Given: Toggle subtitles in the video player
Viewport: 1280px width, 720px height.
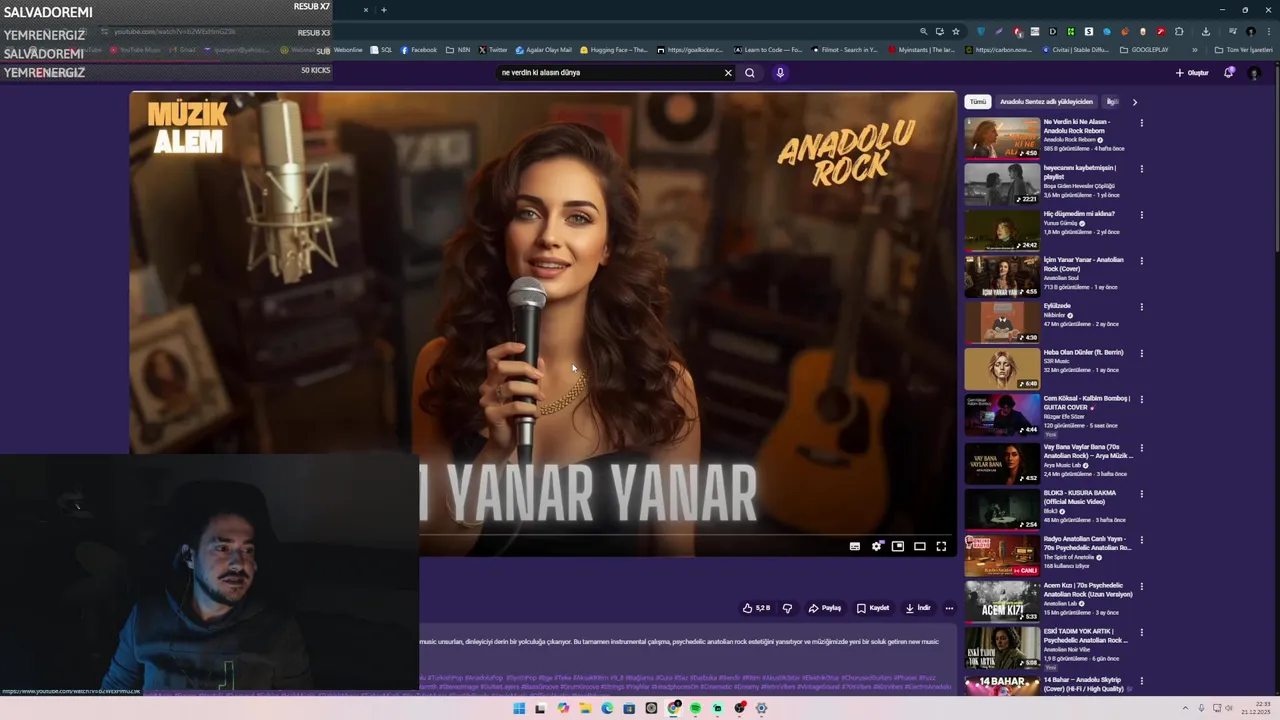Looking at the screenshot, I should (855, 546).
